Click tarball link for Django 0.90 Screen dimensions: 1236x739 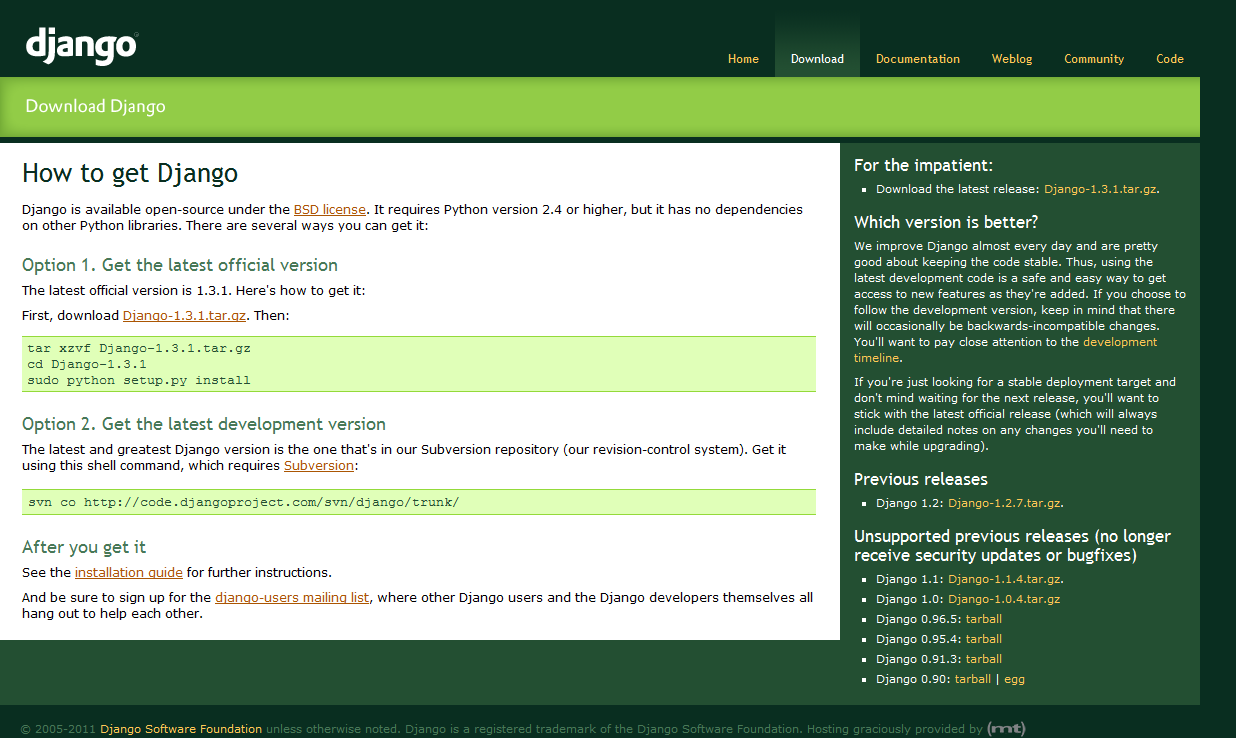[973, 679]
